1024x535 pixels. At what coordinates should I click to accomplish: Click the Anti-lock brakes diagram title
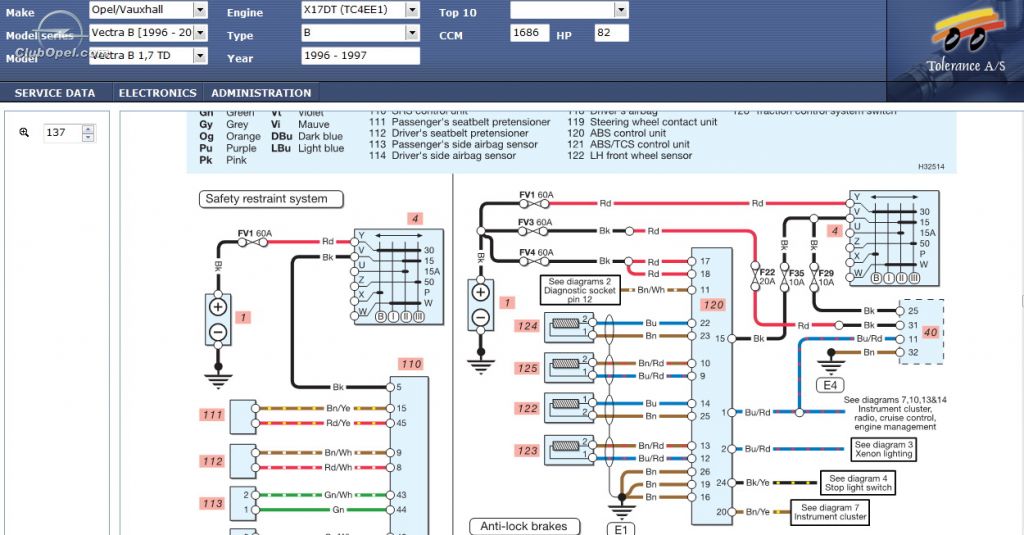pos(524,526)
